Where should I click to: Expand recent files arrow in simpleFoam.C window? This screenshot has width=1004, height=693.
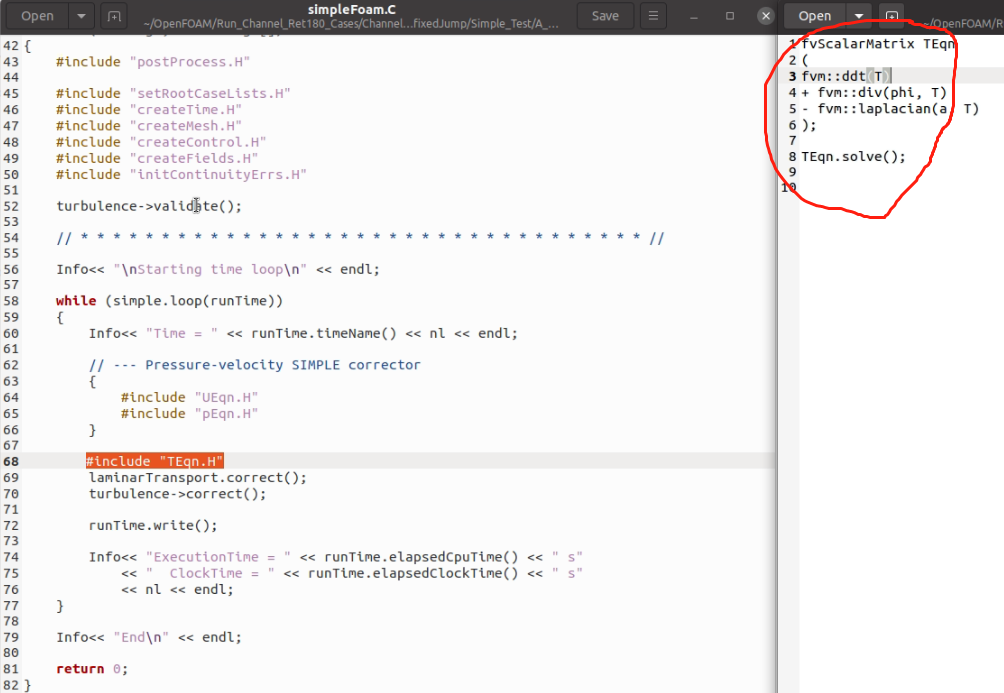[82, 16]
